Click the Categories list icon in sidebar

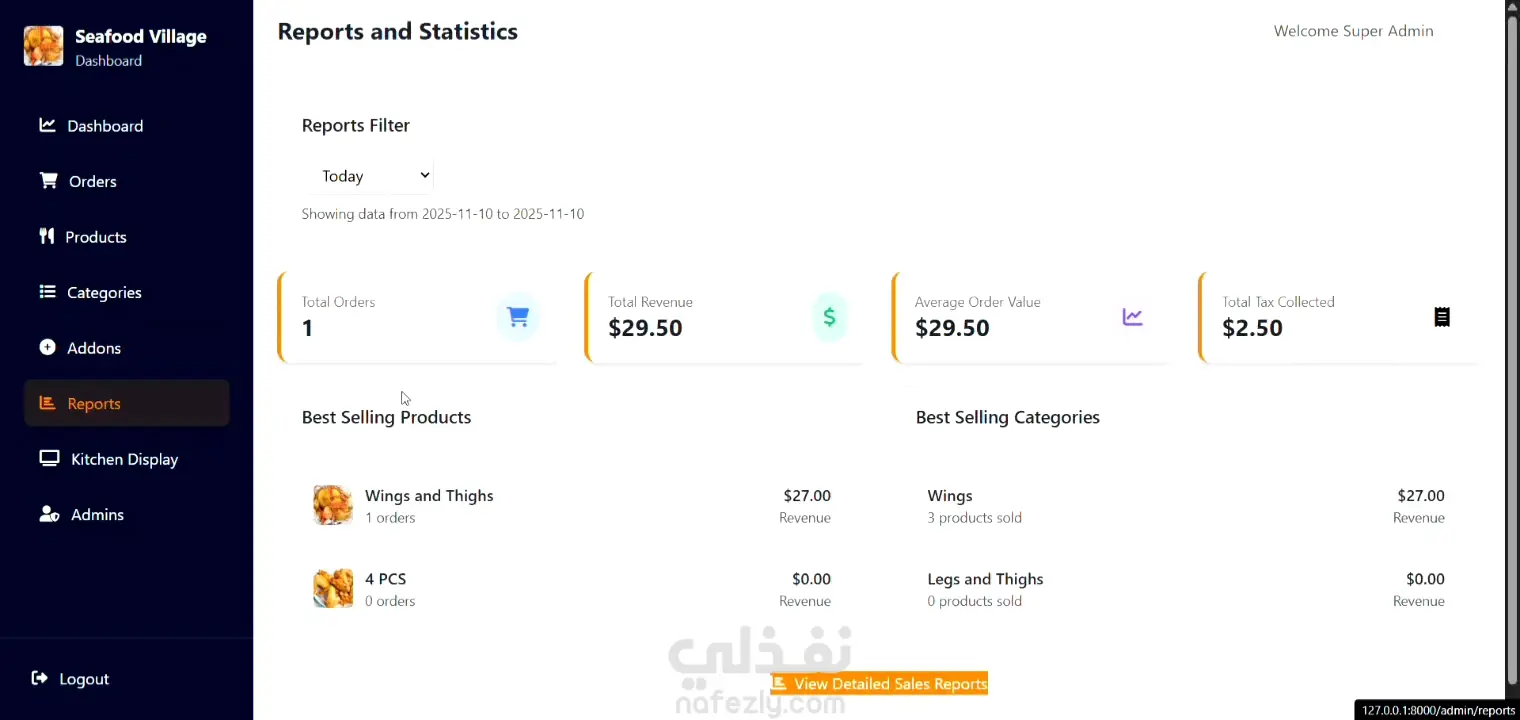47,292
